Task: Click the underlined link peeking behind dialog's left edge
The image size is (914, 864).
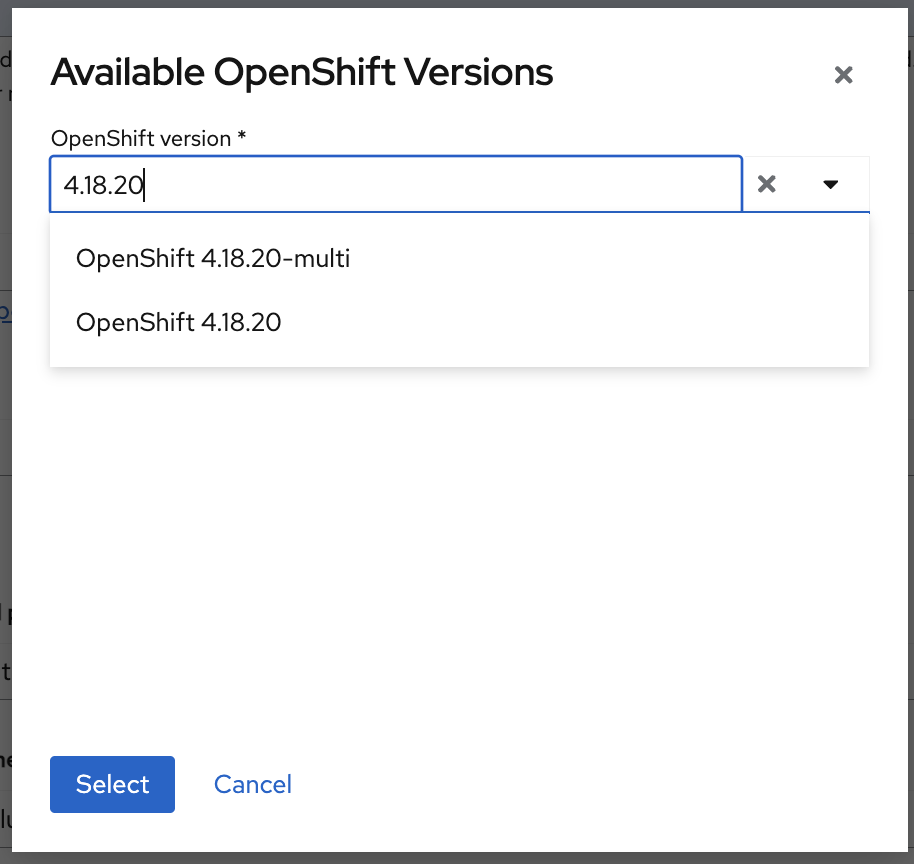Action: pyautogui.click(x=5, y=313)
